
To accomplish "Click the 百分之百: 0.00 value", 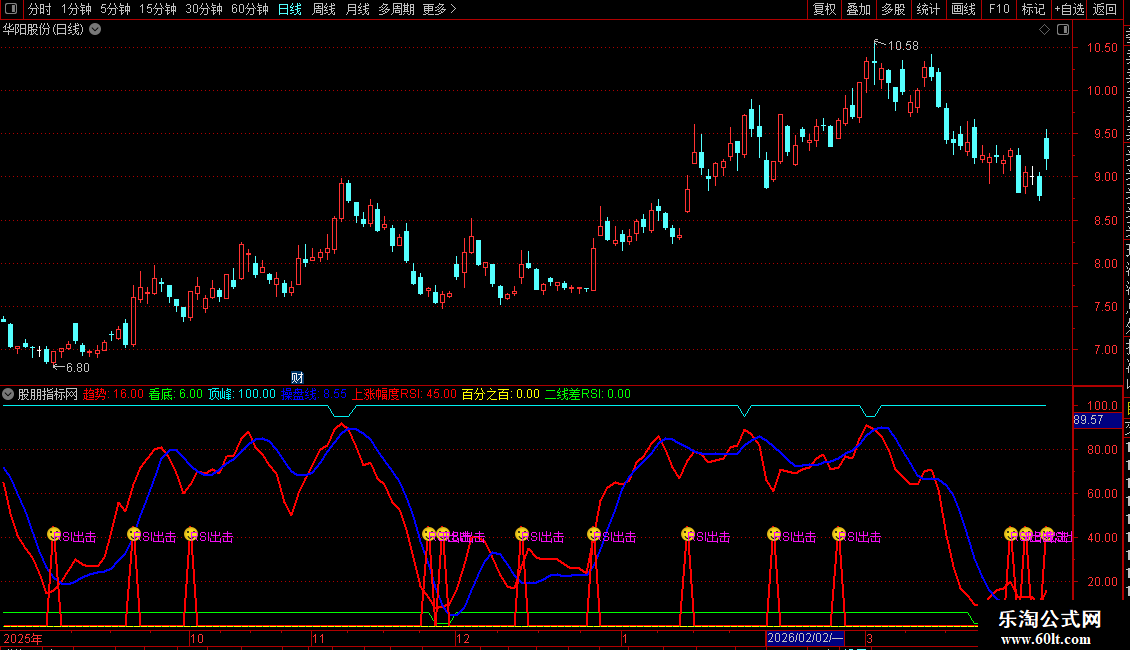I will pos(500,394).
